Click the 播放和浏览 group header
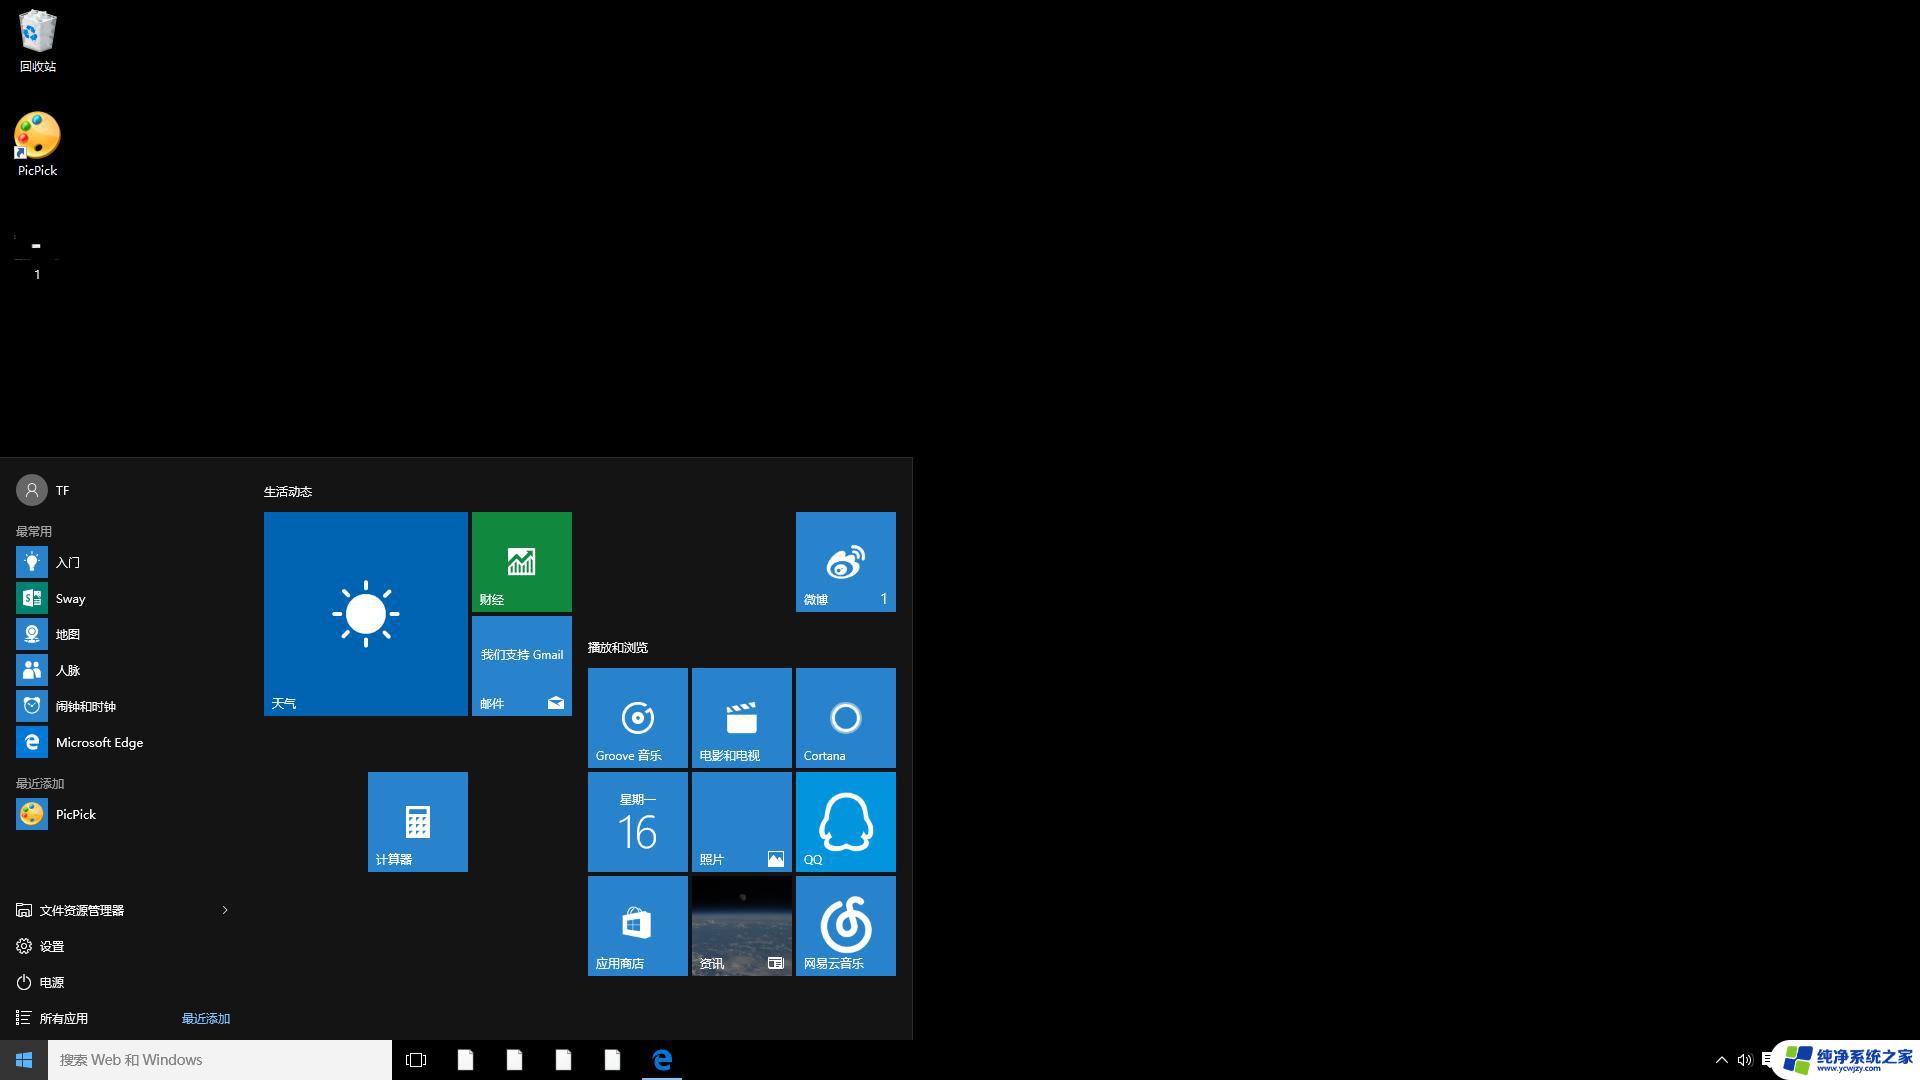 (618, 648)
